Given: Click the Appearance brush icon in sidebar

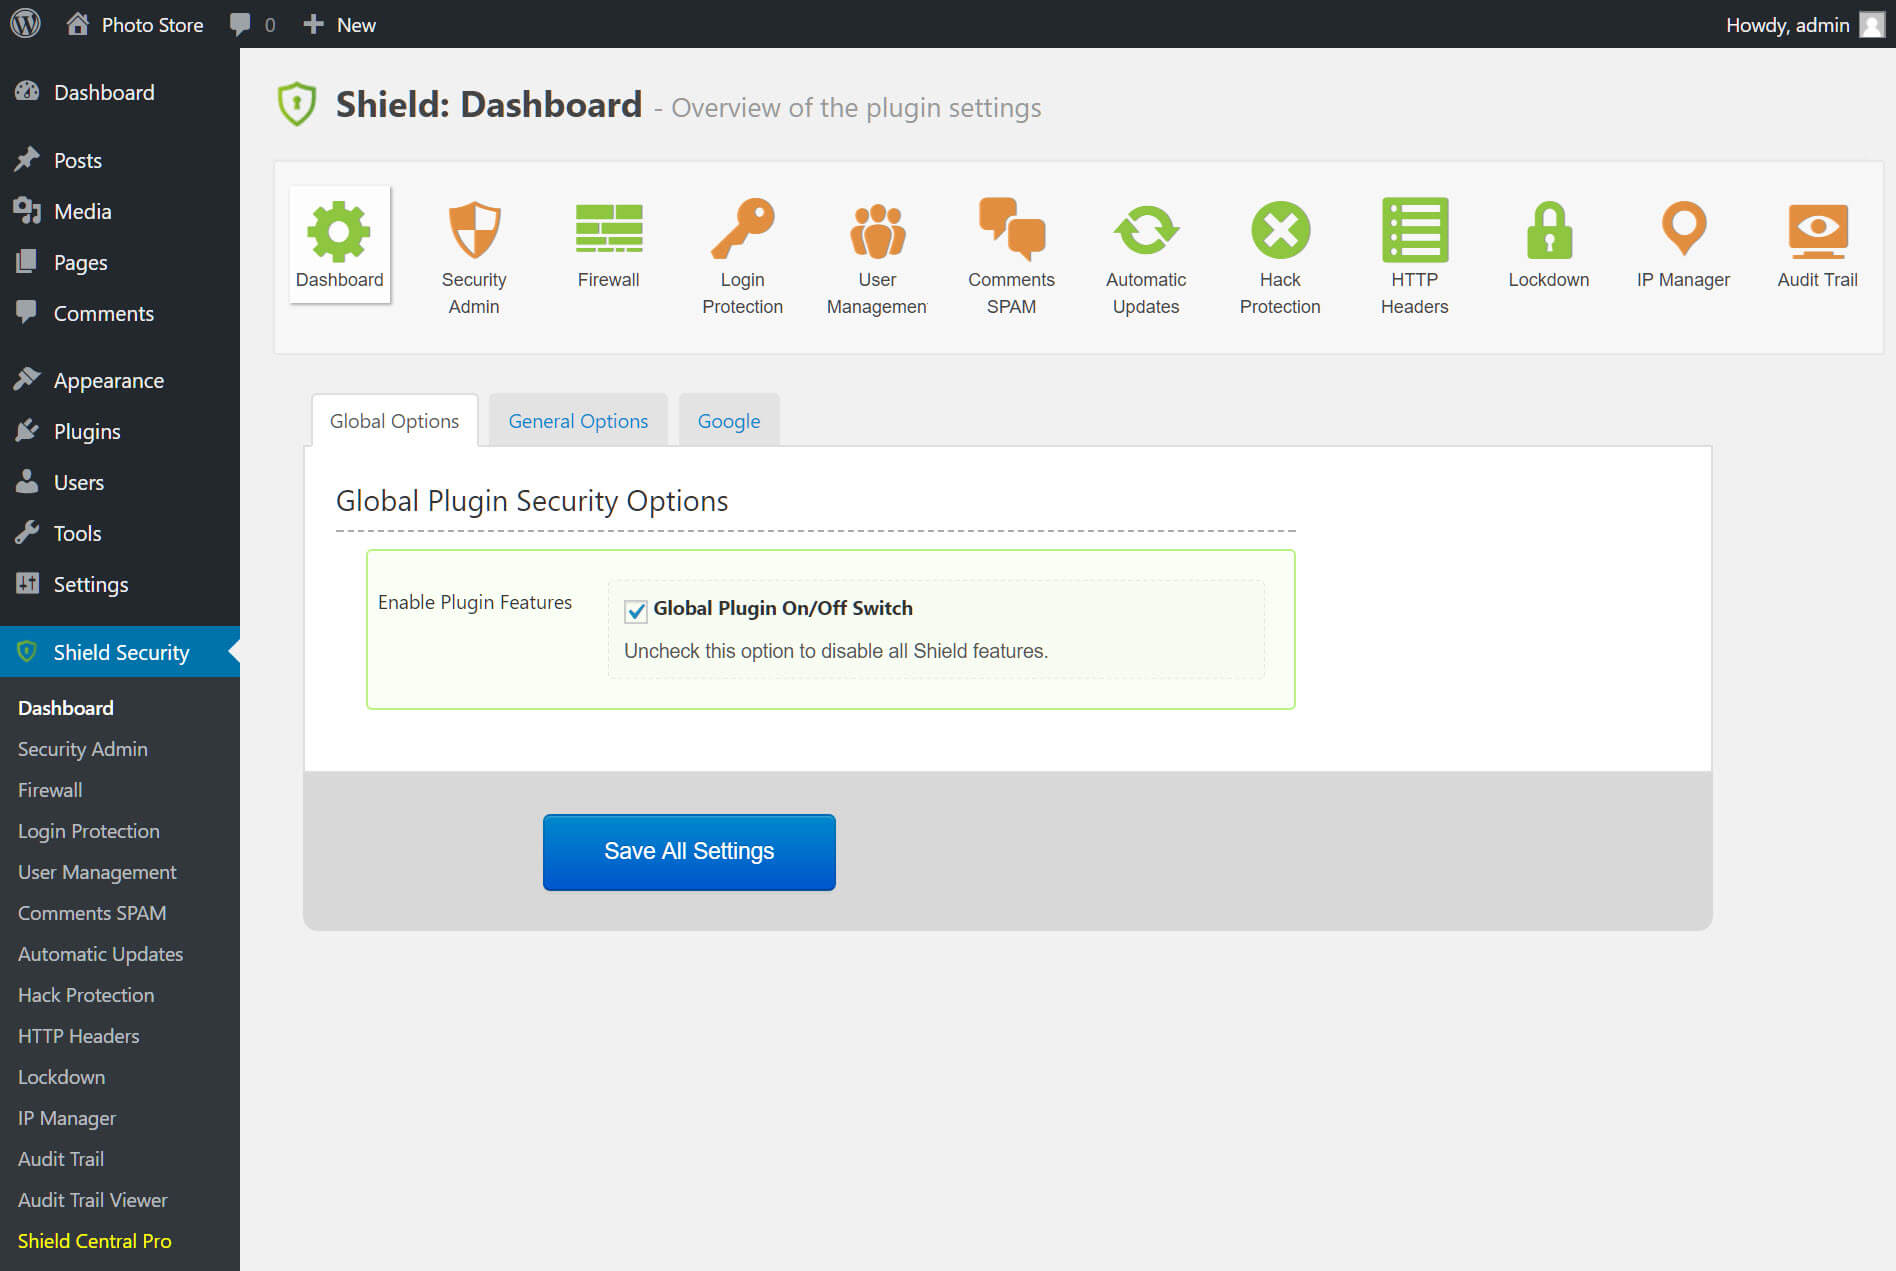Looking at the screenshot, I should click(27, 380).
